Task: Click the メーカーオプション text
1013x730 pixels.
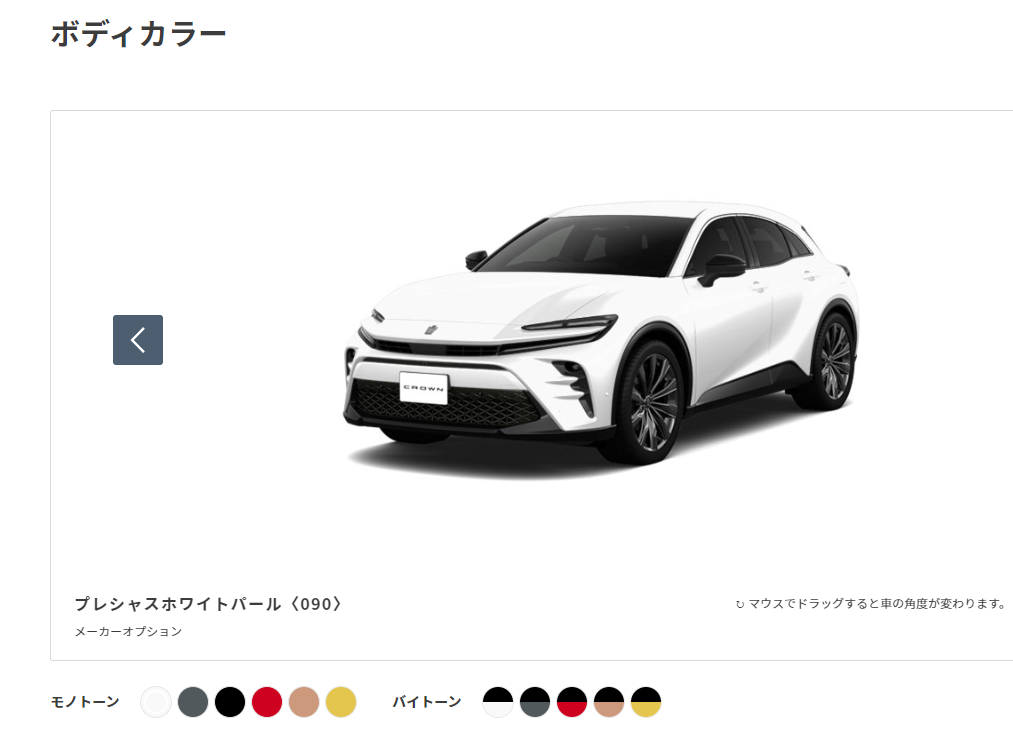Action: tap(128, 632)
